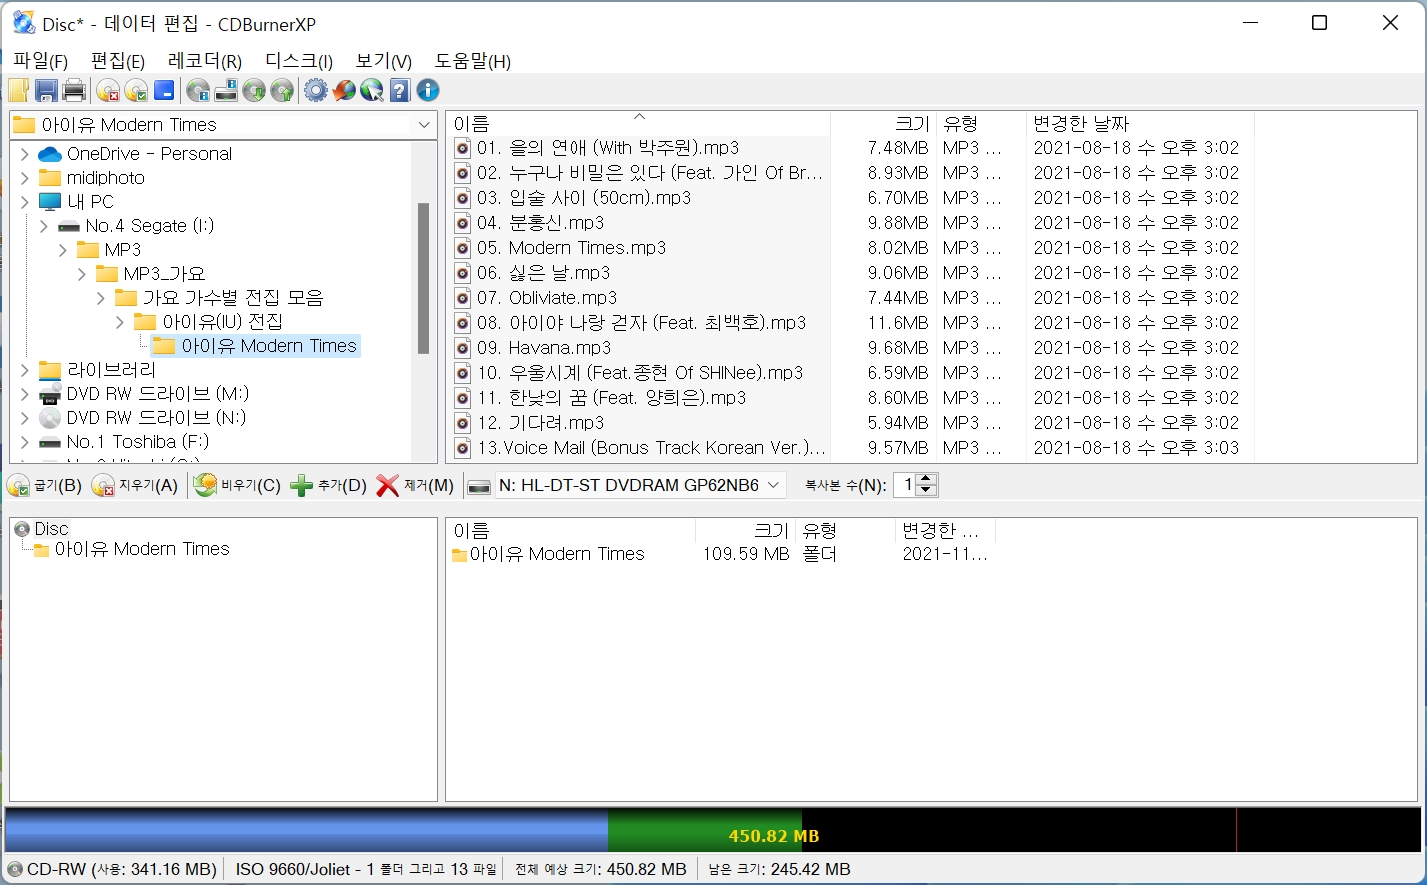Click the open folder toolbar icon

click(x=19, y=91)
